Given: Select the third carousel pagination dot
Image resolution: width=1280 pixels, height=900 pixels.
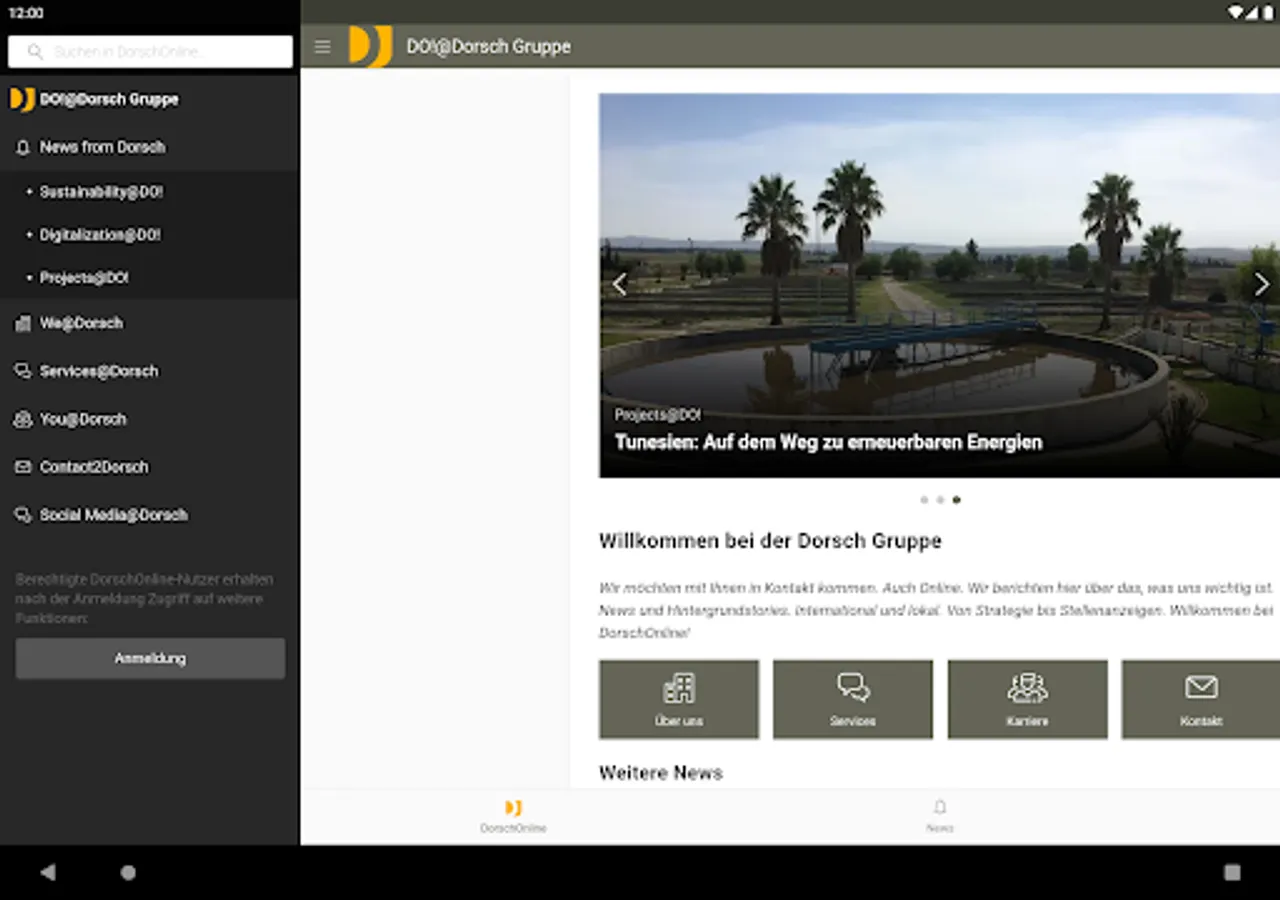Looking at the screenshot, I should [956, 500].
